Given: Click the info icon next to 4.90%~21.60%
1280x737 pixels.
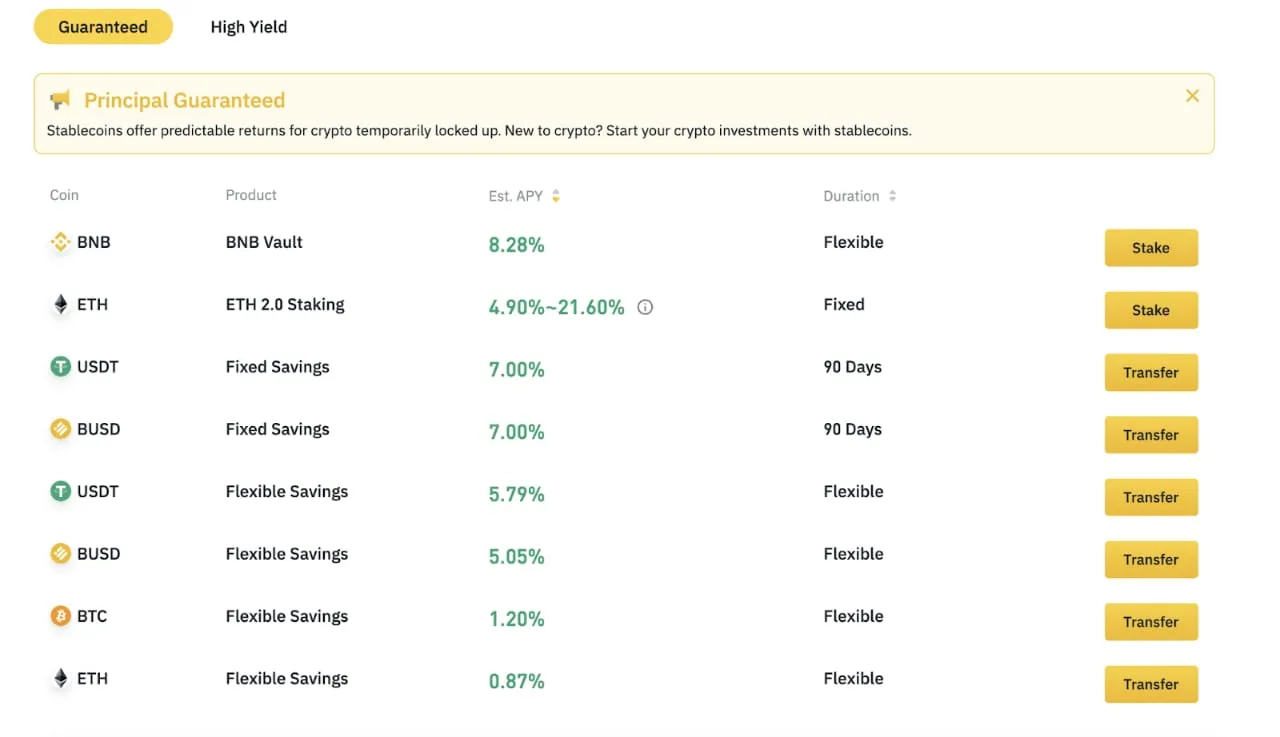Looking at the screenshot, I should pyautogui.click(x=645, y=307).
